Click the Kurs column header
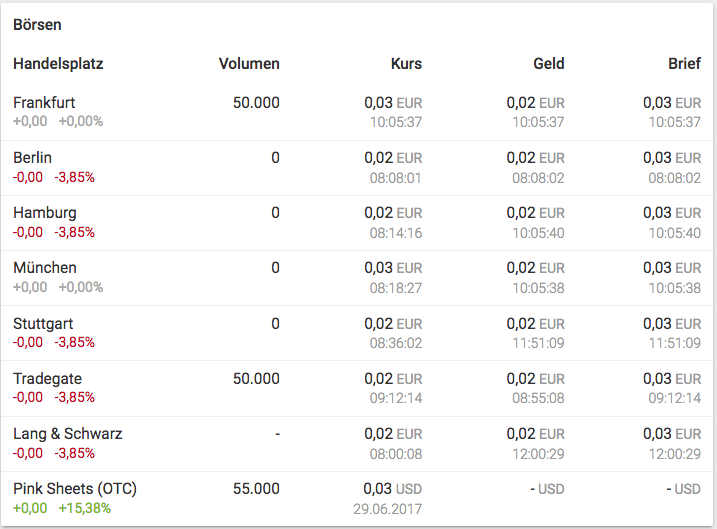 click(x=406, y=64)
